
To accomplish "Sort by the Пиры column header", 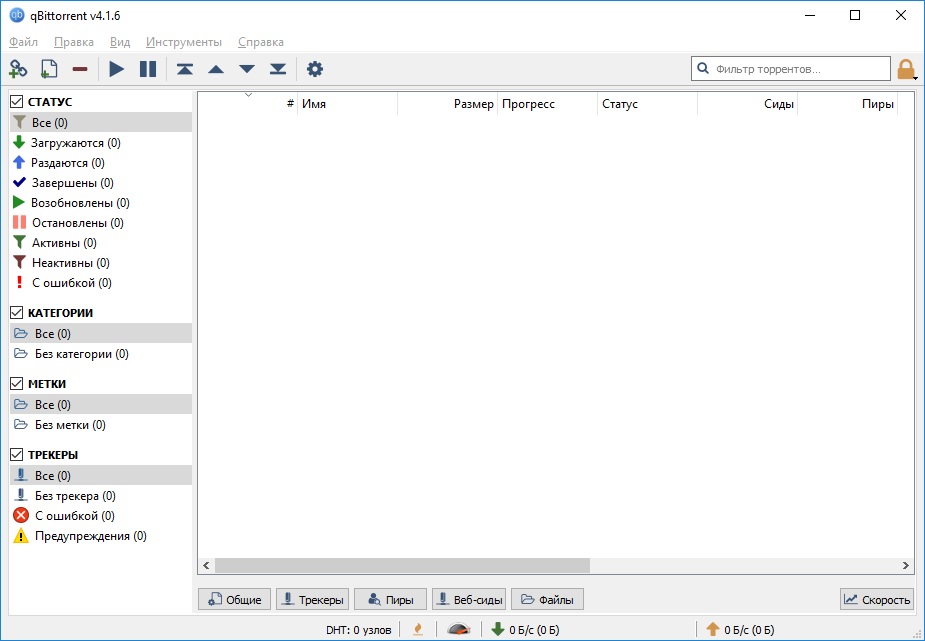I will point(848,104).
